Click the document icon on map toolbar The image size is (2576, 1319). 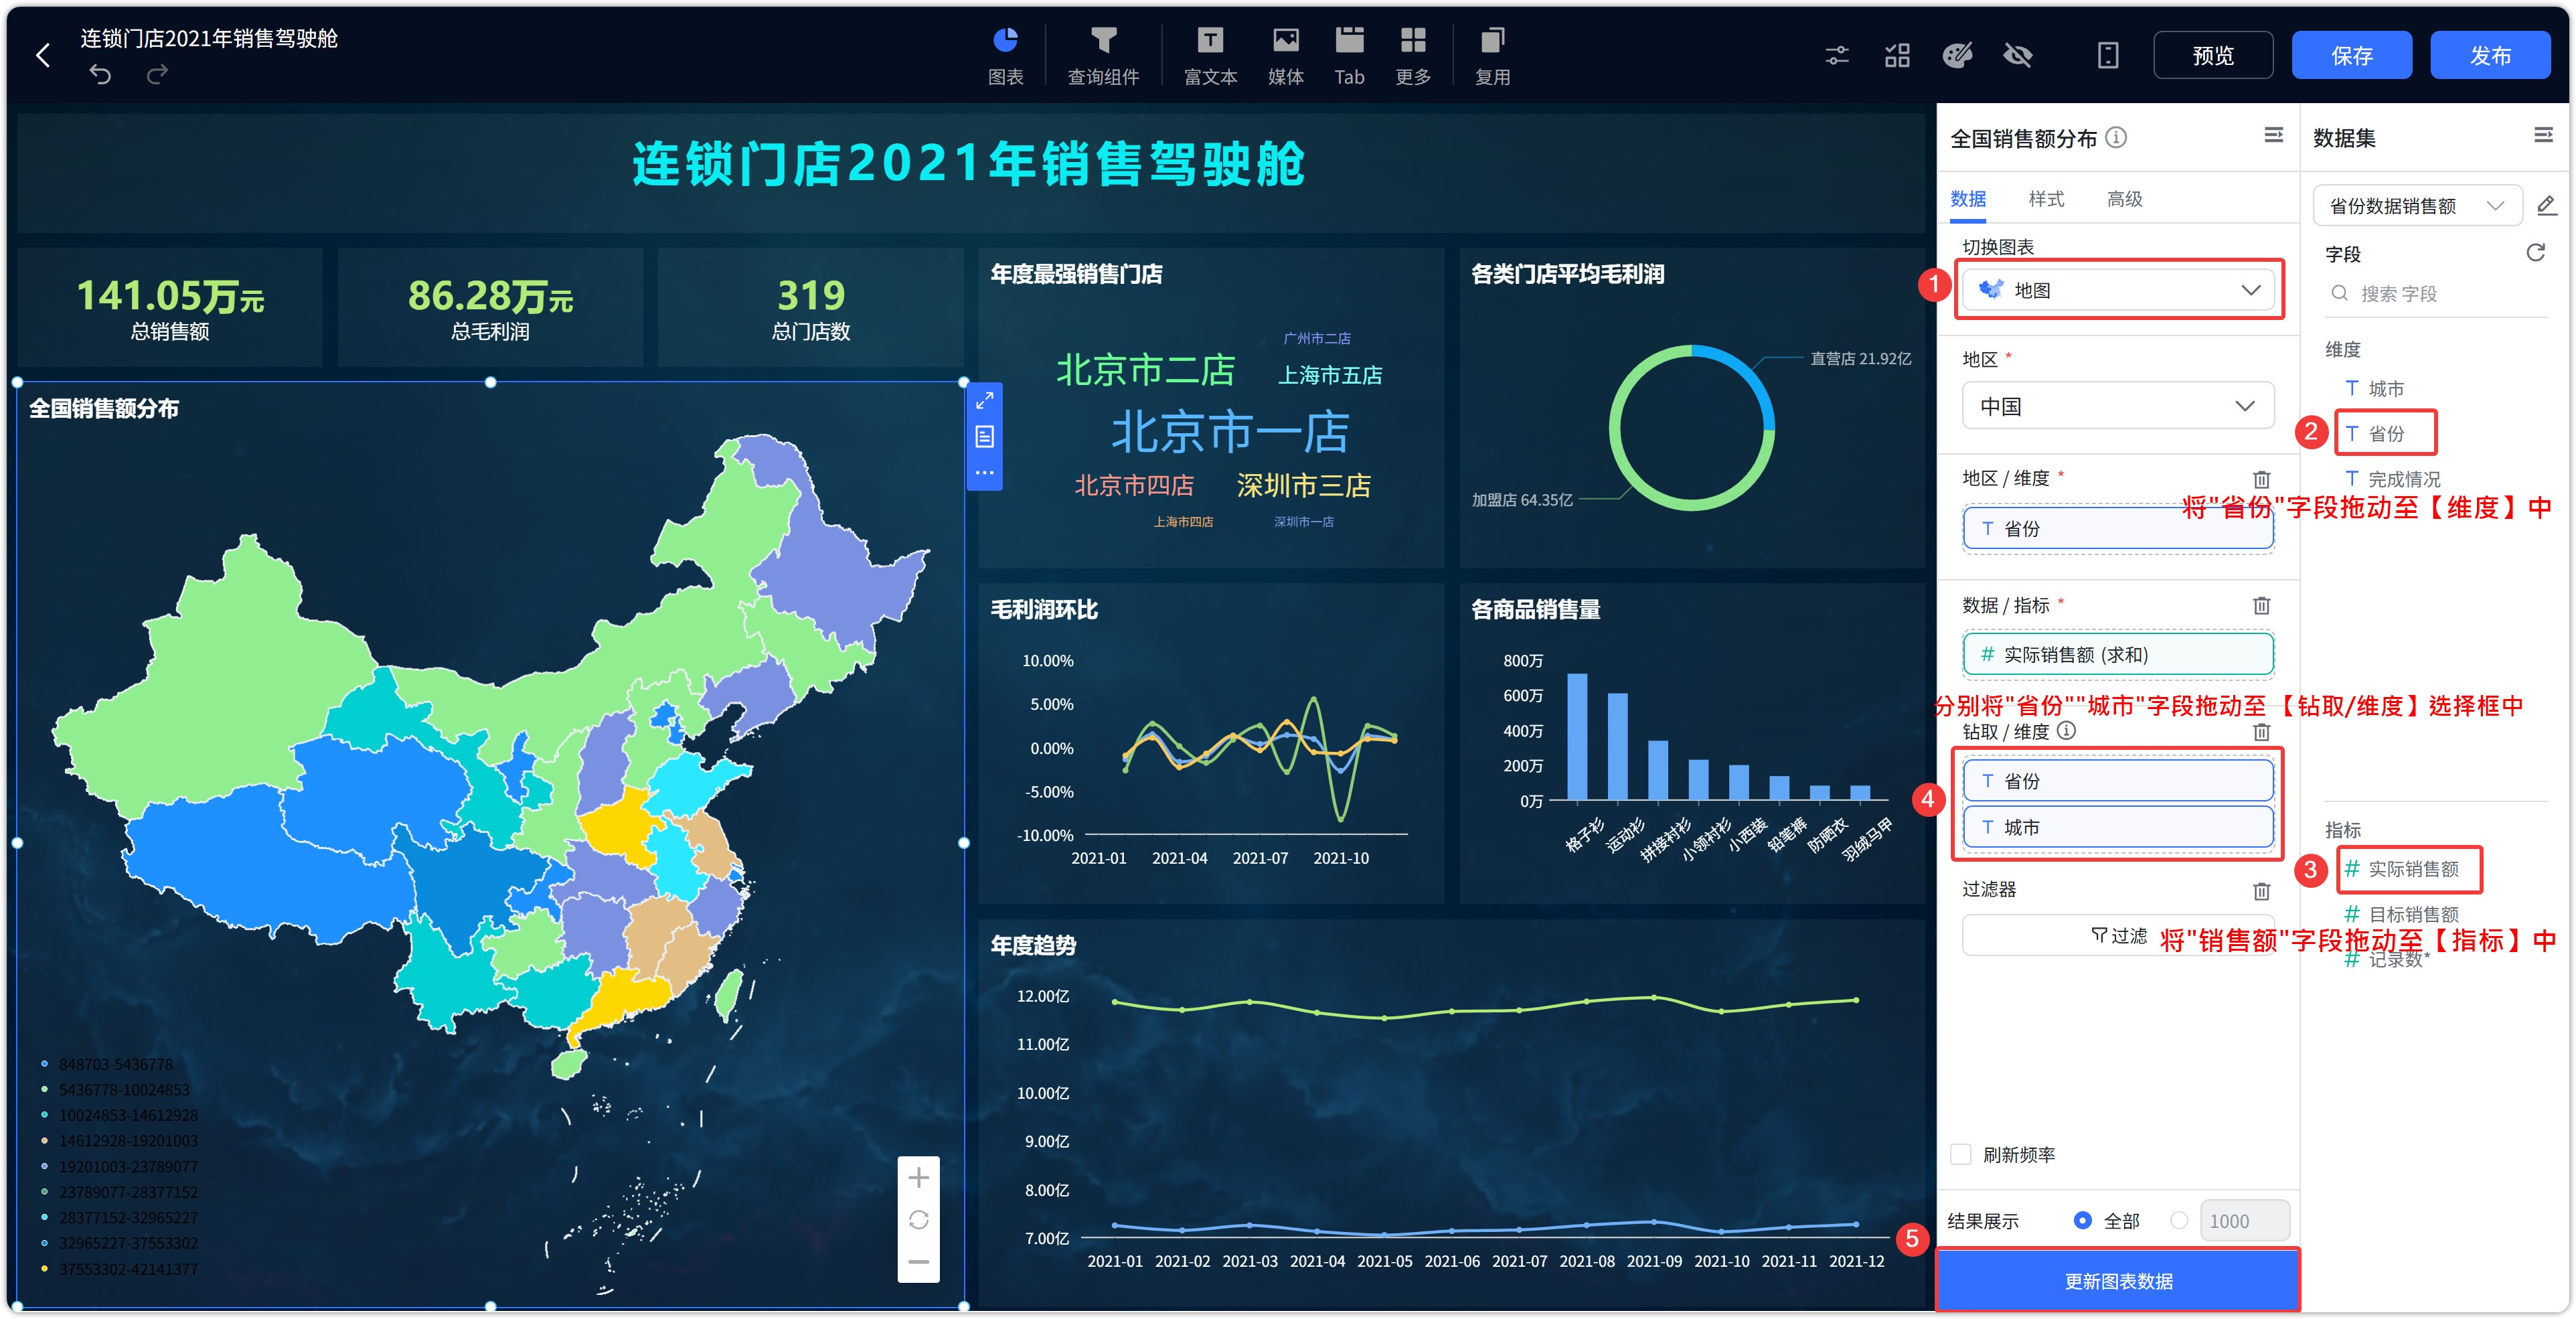pos(984,437)
